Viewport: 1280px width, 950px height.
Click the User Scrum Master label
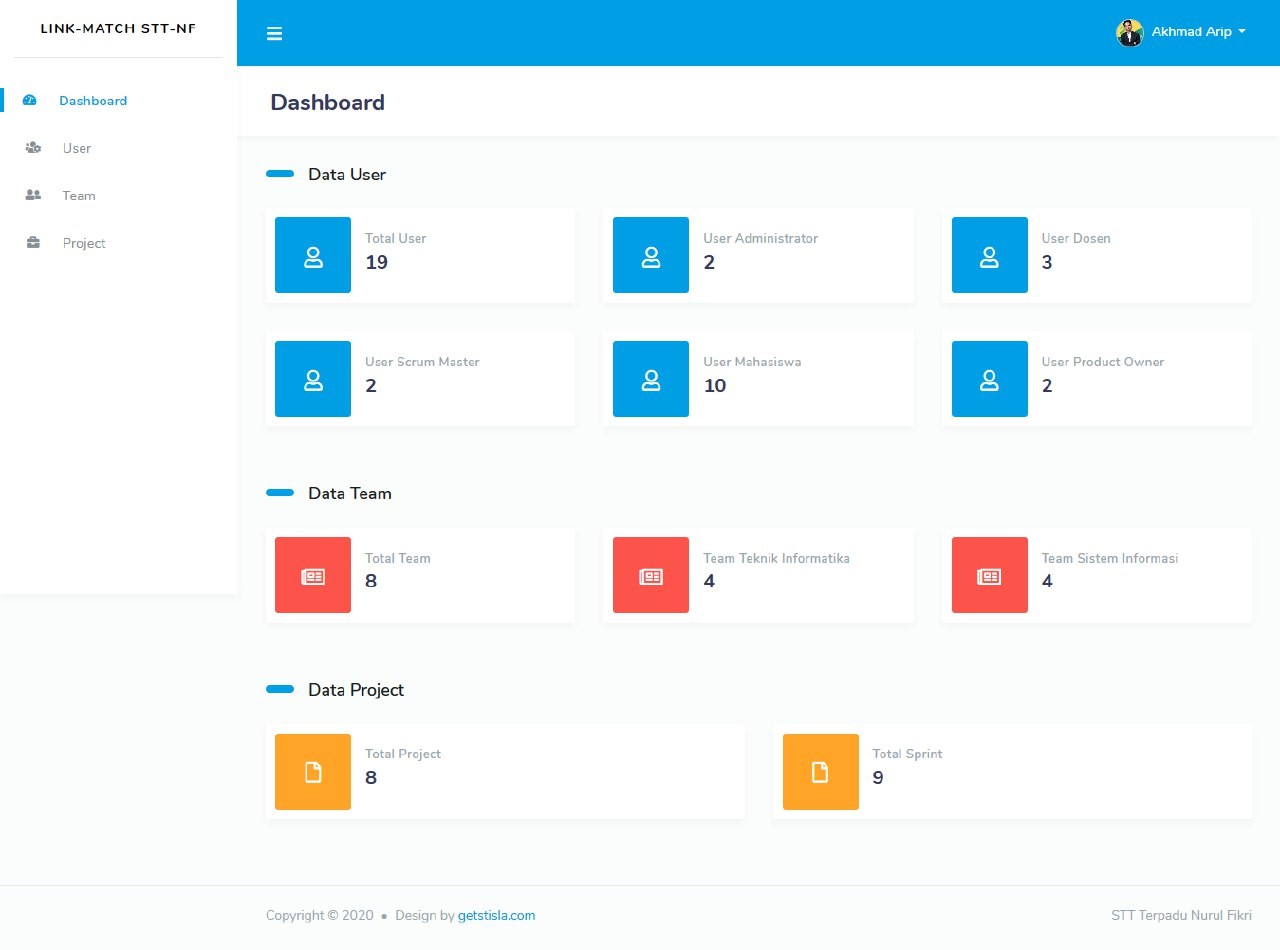pos(423,362)
